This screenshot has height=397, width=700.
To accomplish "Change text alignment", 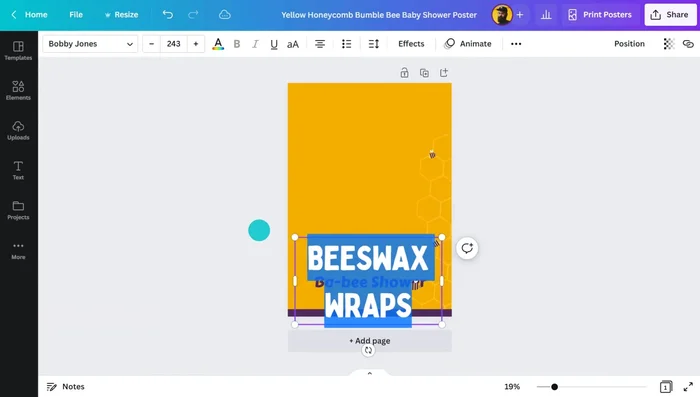I will [x=320, y=44].
